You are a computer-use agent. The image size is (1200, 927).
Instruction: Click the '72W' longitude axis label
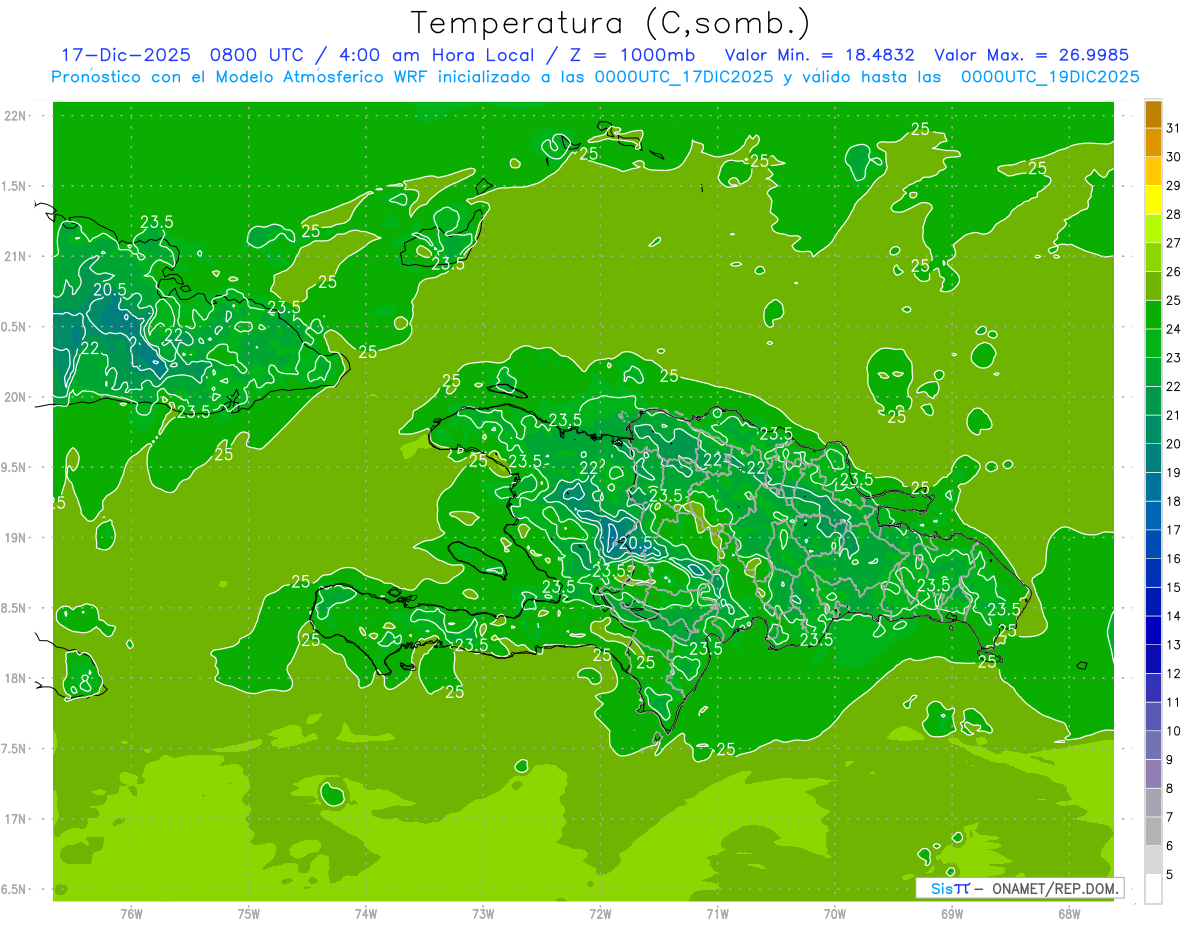(600, 914)
